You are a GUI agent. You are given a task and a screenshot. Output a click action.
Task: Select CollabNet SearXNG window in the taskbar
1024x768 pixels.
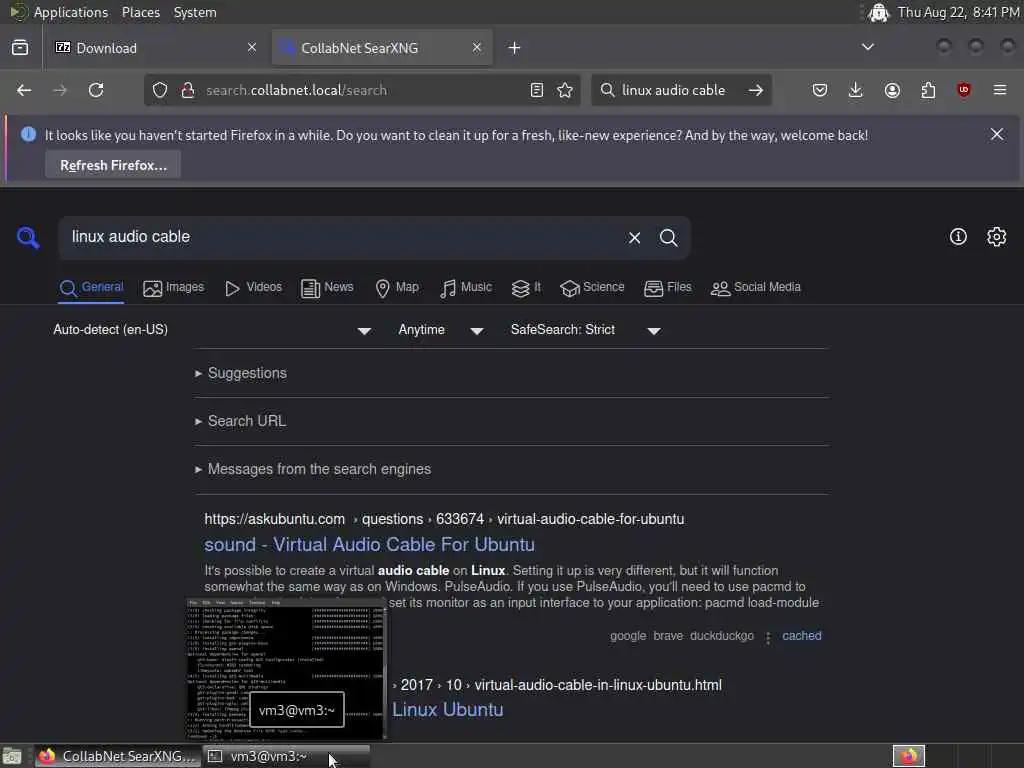pyautogui.click(x=118, y=756)
